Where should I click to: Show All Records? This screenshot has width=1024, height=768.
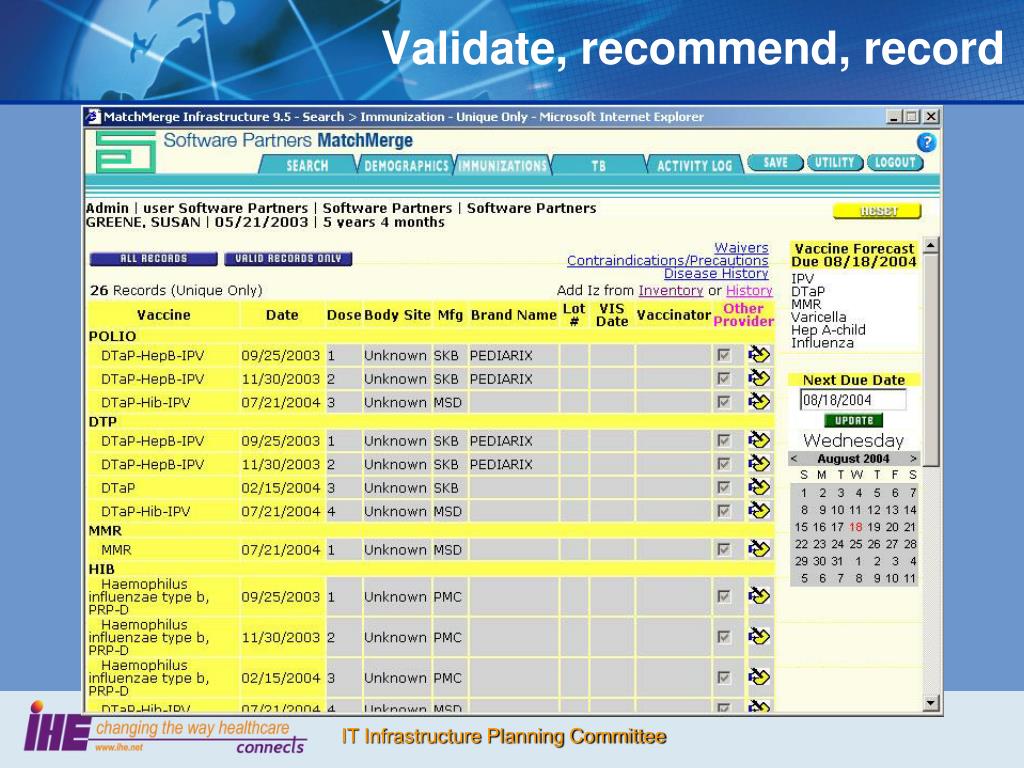coord(153,259)
